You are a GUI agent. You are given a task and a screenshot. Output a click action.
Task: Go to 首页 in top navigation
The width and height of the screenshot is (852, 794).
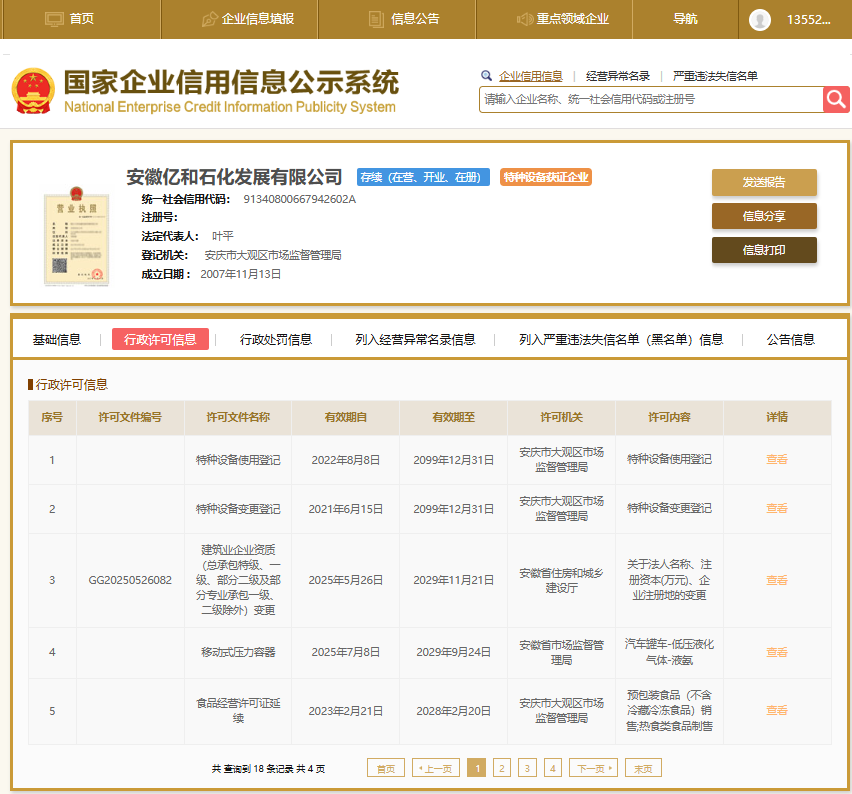pos(70,19)
